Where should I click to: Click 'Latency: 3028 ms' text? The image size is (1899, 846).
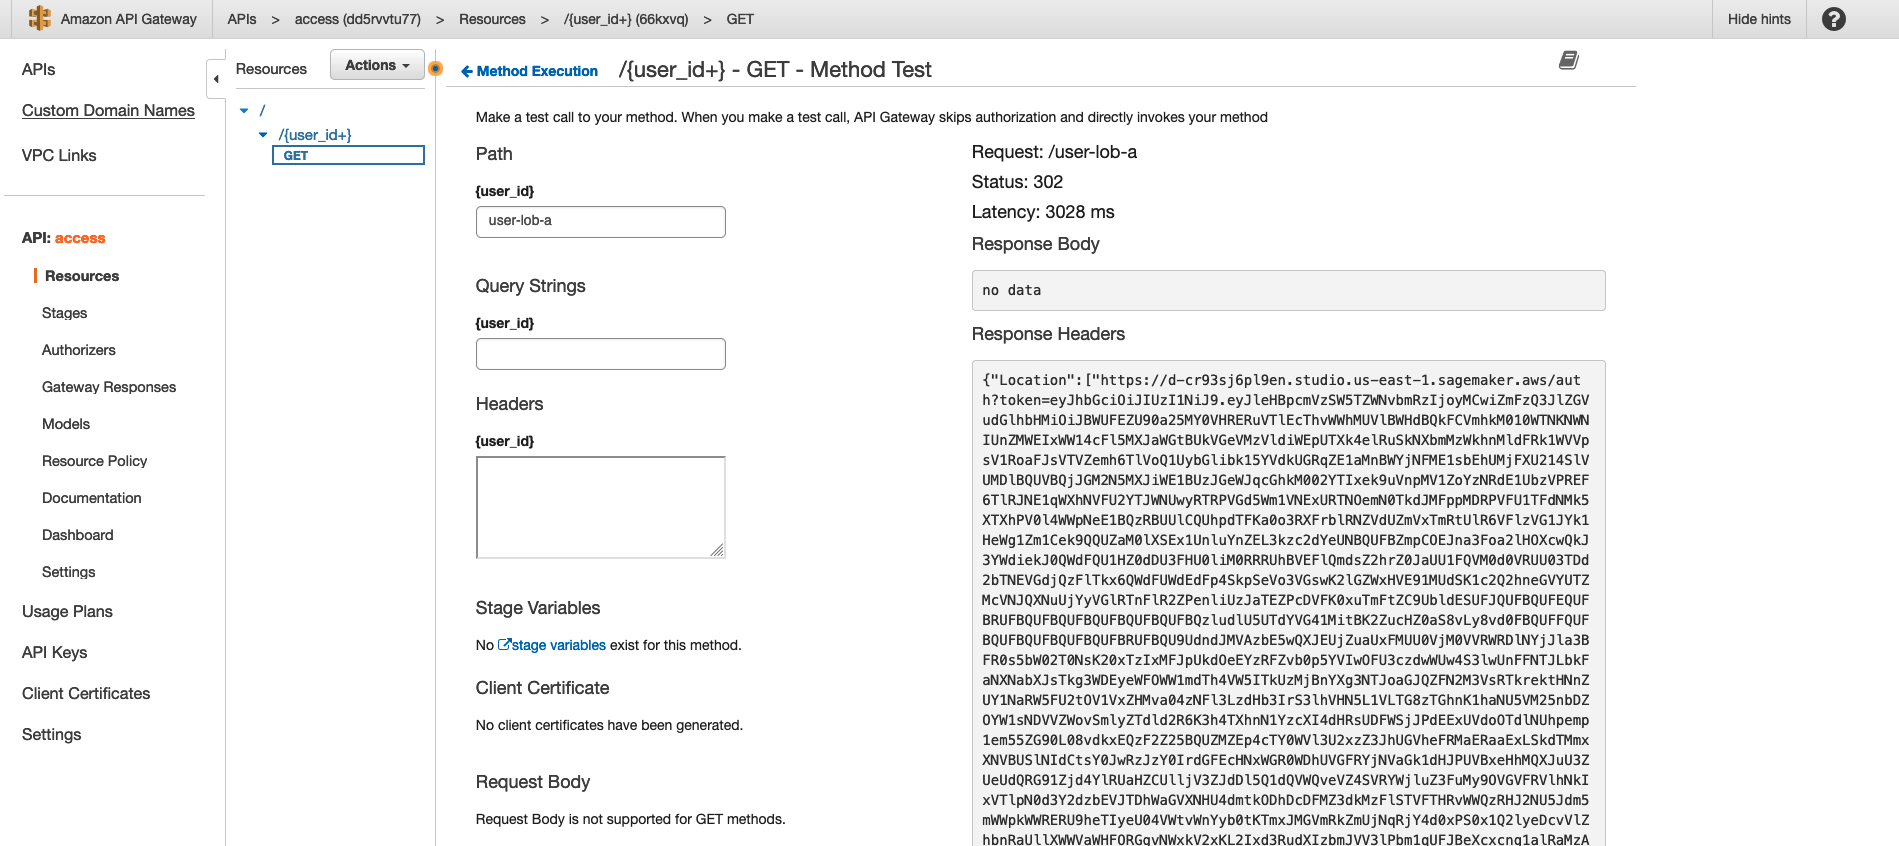coord(1043,212)
